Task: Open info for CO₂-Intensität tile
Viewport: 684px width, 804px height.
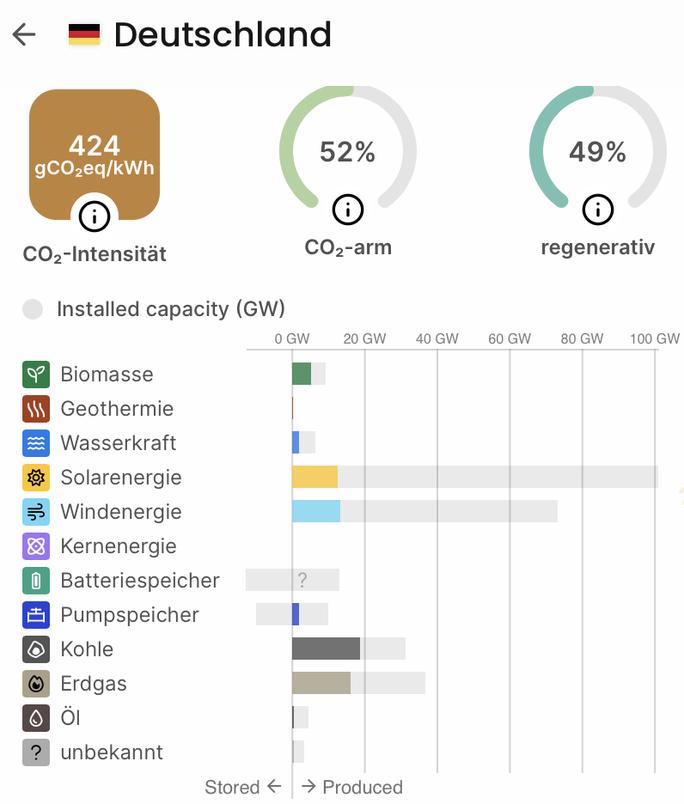Action: [94, 214]
